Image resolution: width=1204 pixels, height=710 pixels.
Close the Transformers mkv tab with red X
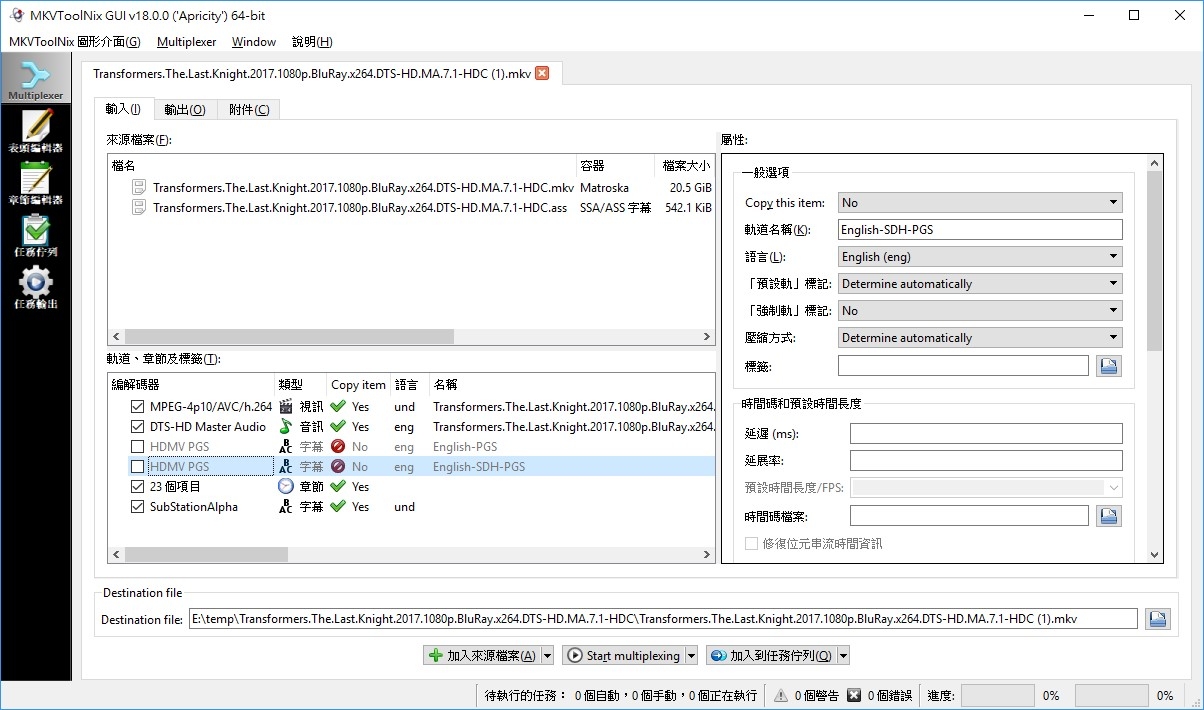pos(542,73)
